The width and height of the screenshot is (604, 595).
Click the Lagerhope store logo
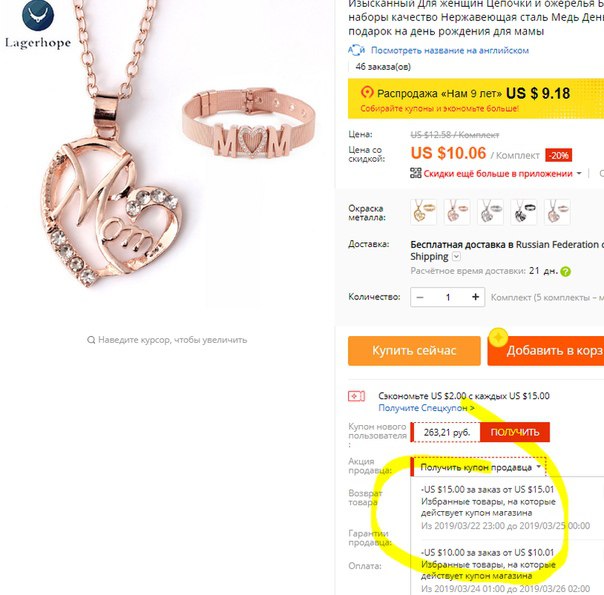pyautogui.click(x=38, y=25)
